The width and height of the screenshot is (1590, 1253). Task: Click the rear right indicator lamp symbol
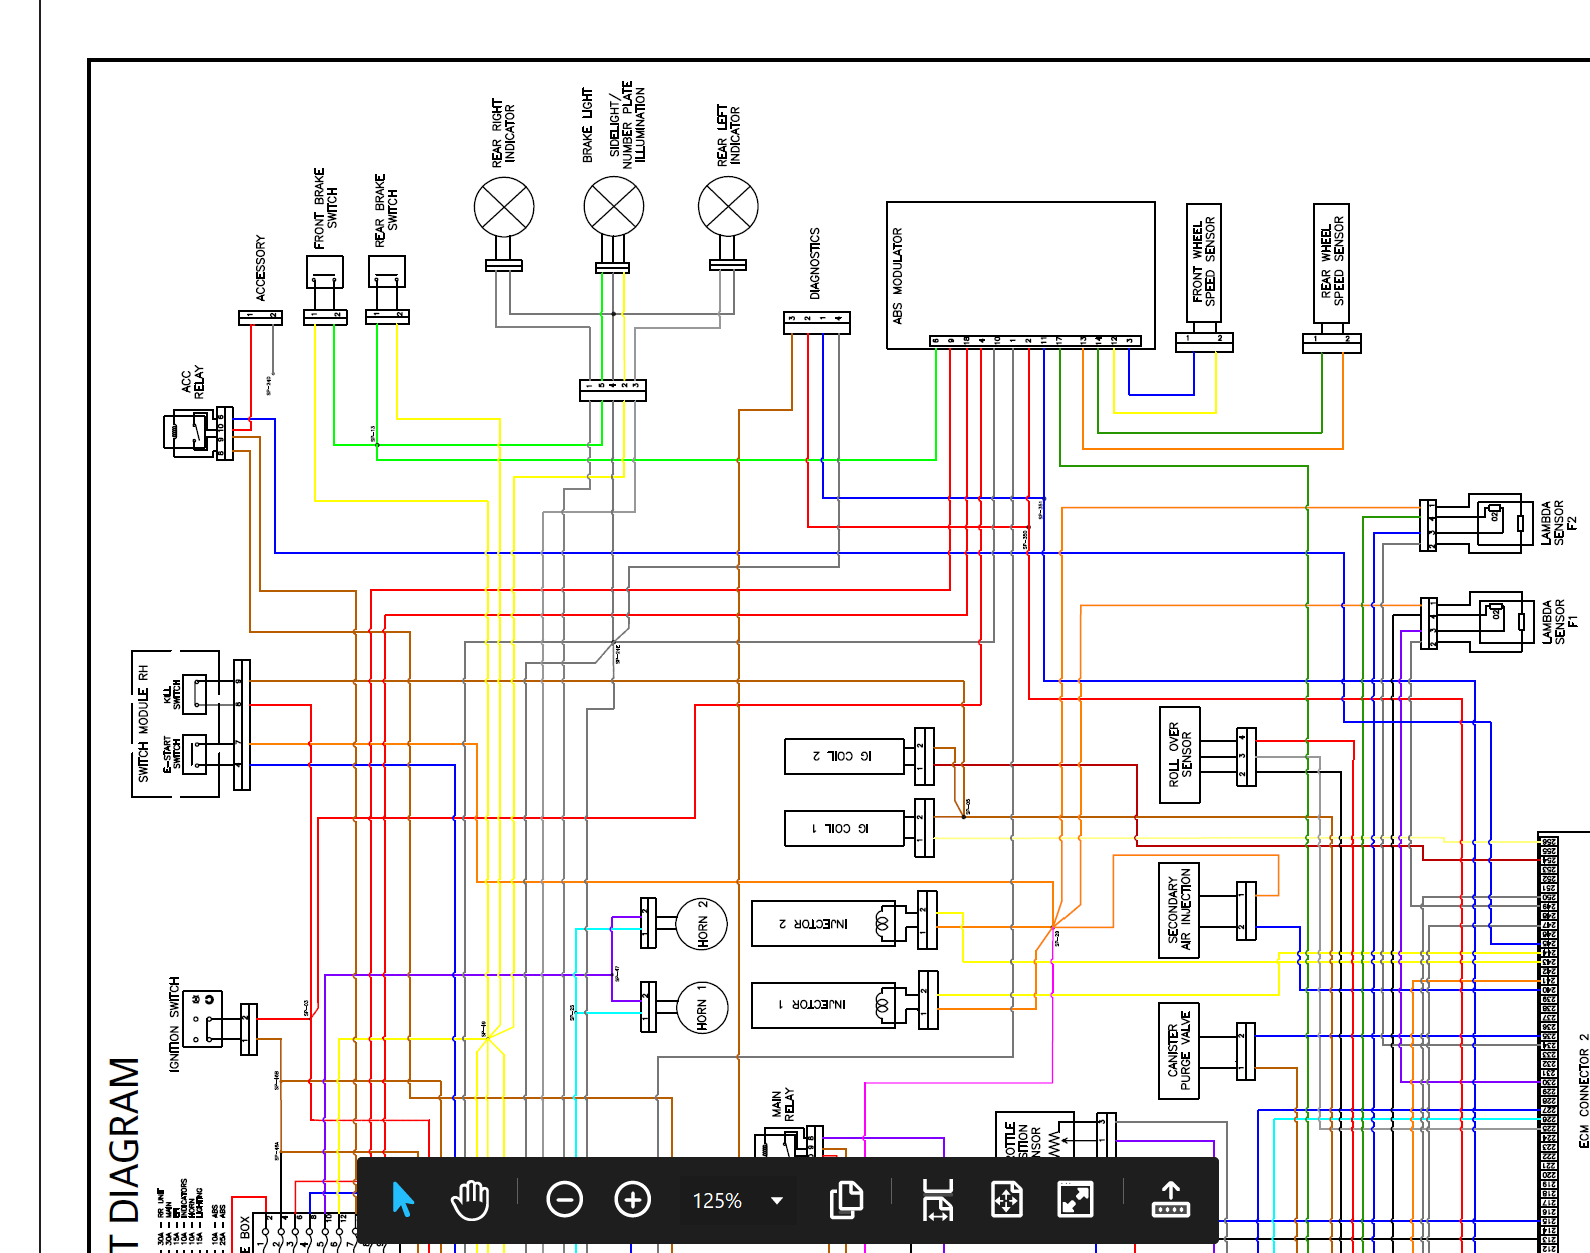click(x=504, y=207)
